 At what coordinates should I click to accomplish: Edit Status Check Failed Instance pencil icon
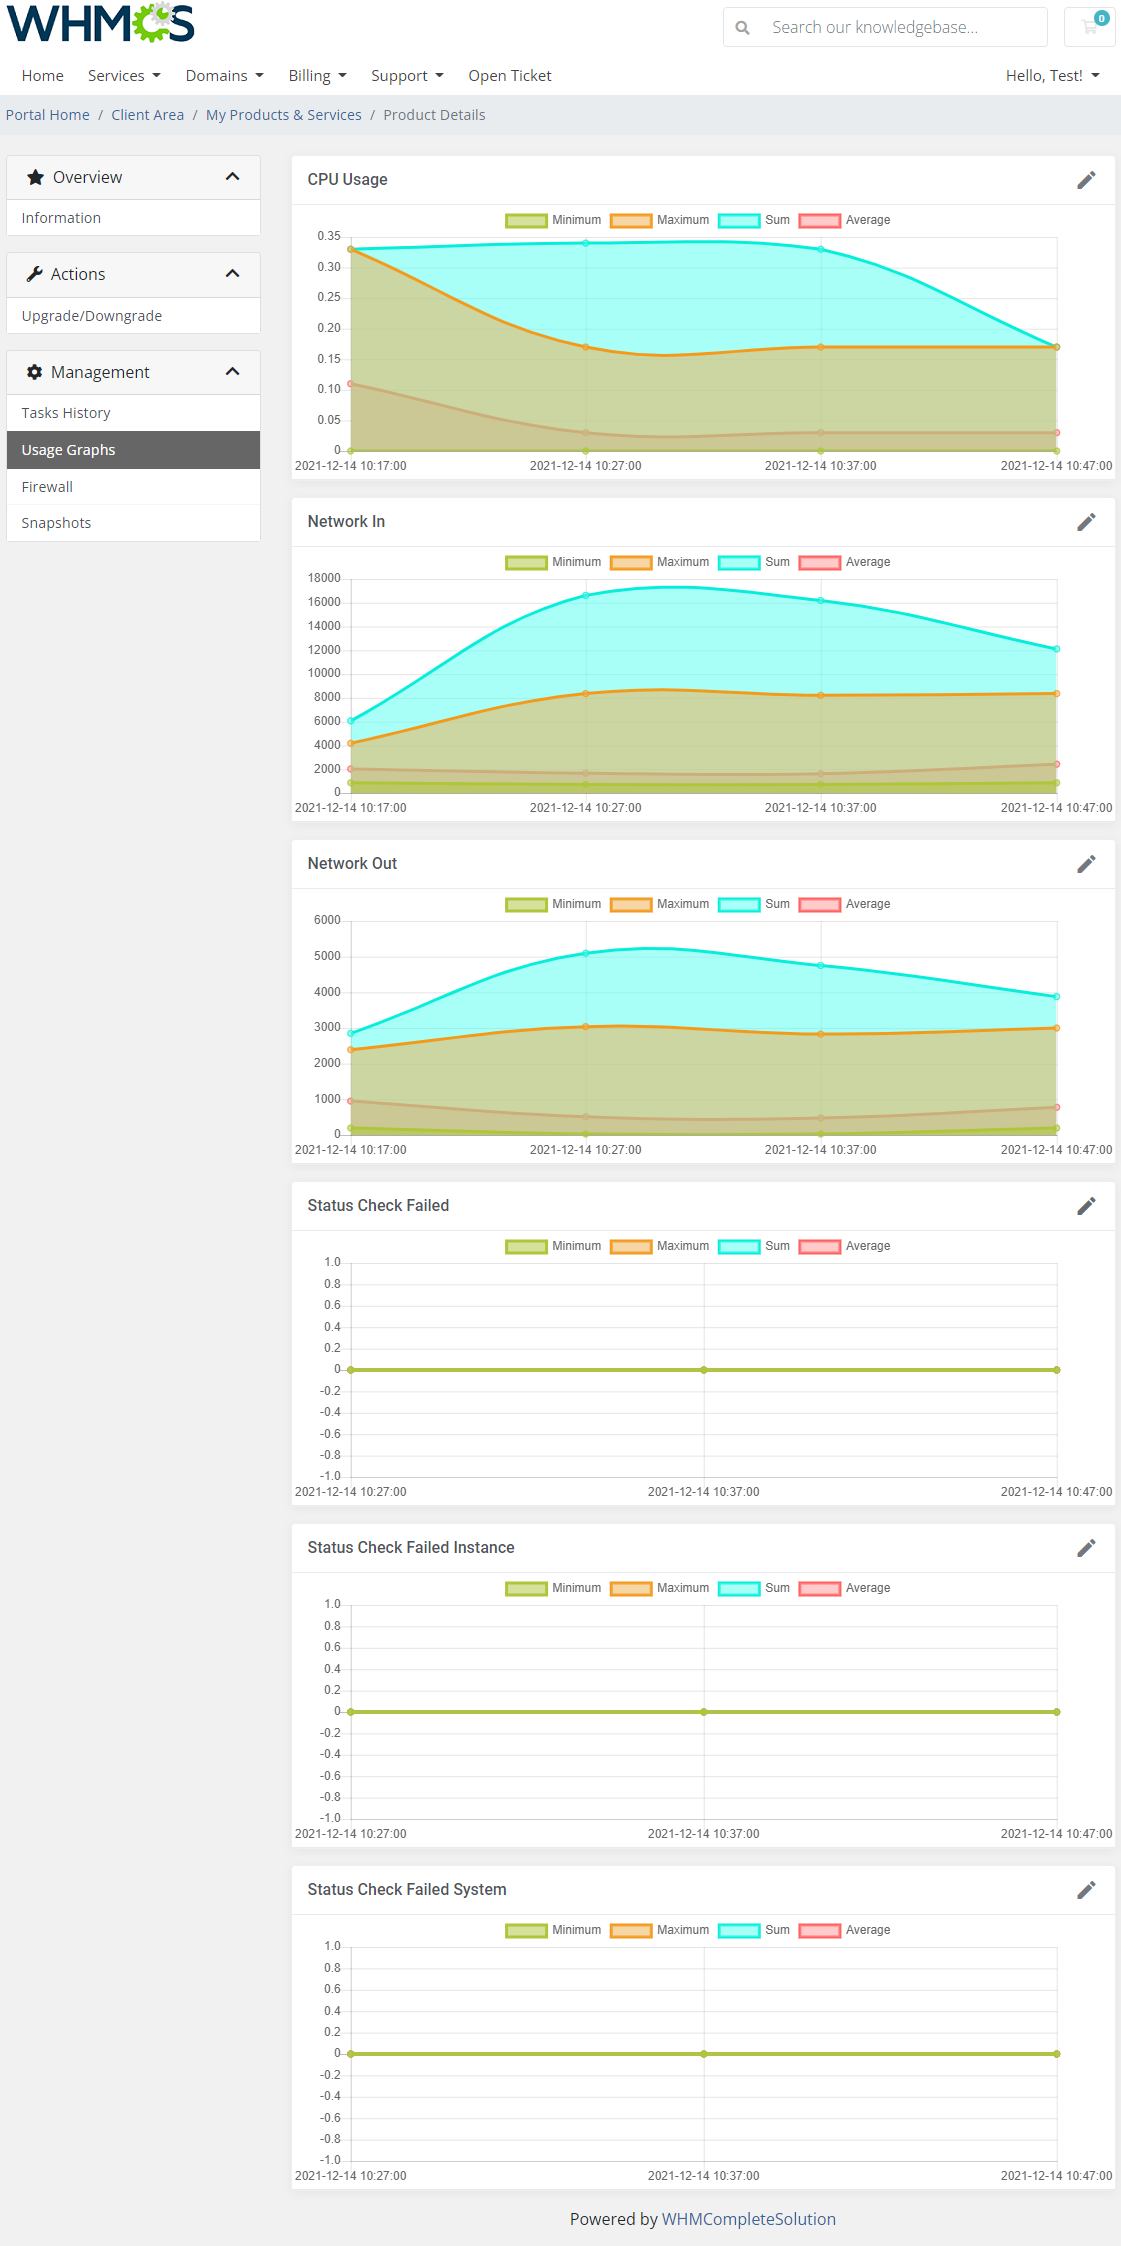tap(1086, 1548)
